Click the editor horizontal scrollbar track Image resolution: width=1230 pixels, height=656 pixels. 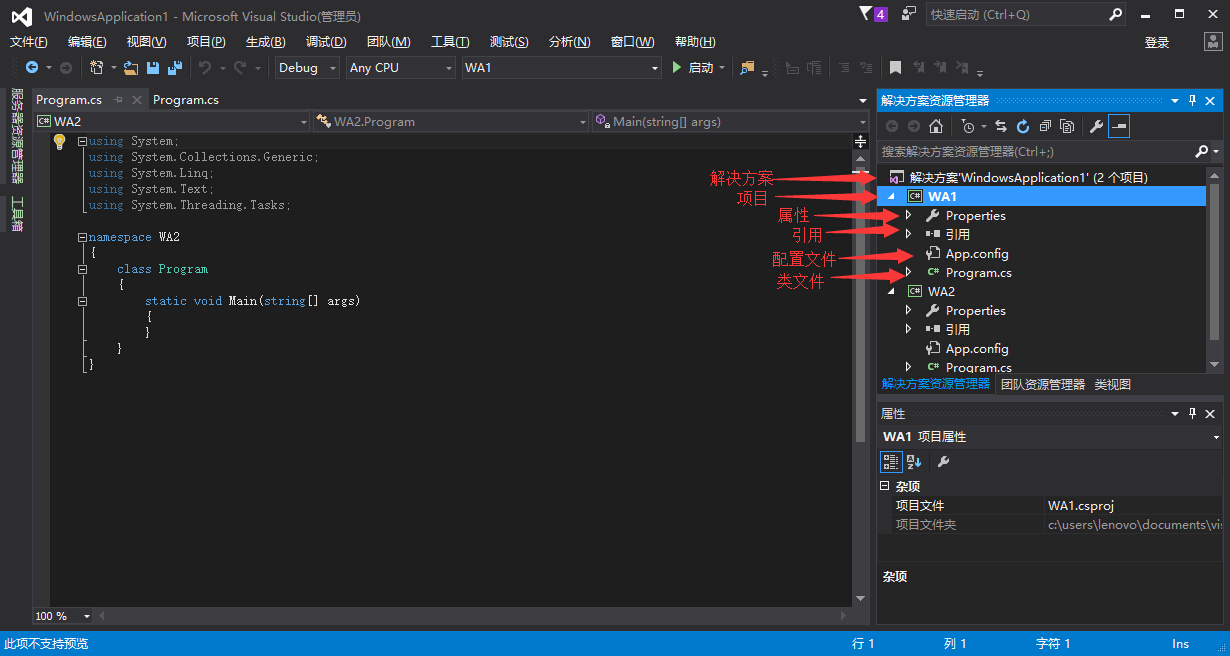(475, 616)
